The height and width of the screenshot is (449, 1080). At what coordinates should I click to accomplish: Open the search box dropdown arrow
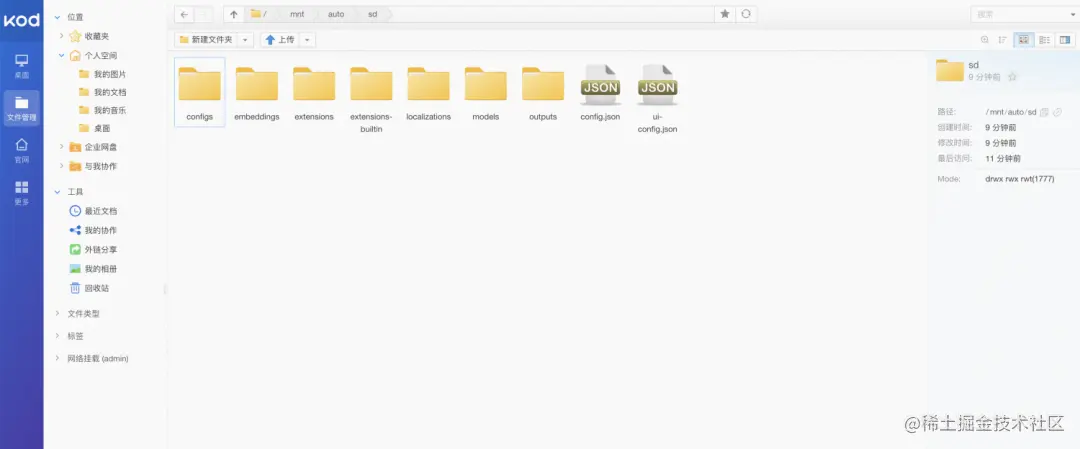coord(1074,14)
